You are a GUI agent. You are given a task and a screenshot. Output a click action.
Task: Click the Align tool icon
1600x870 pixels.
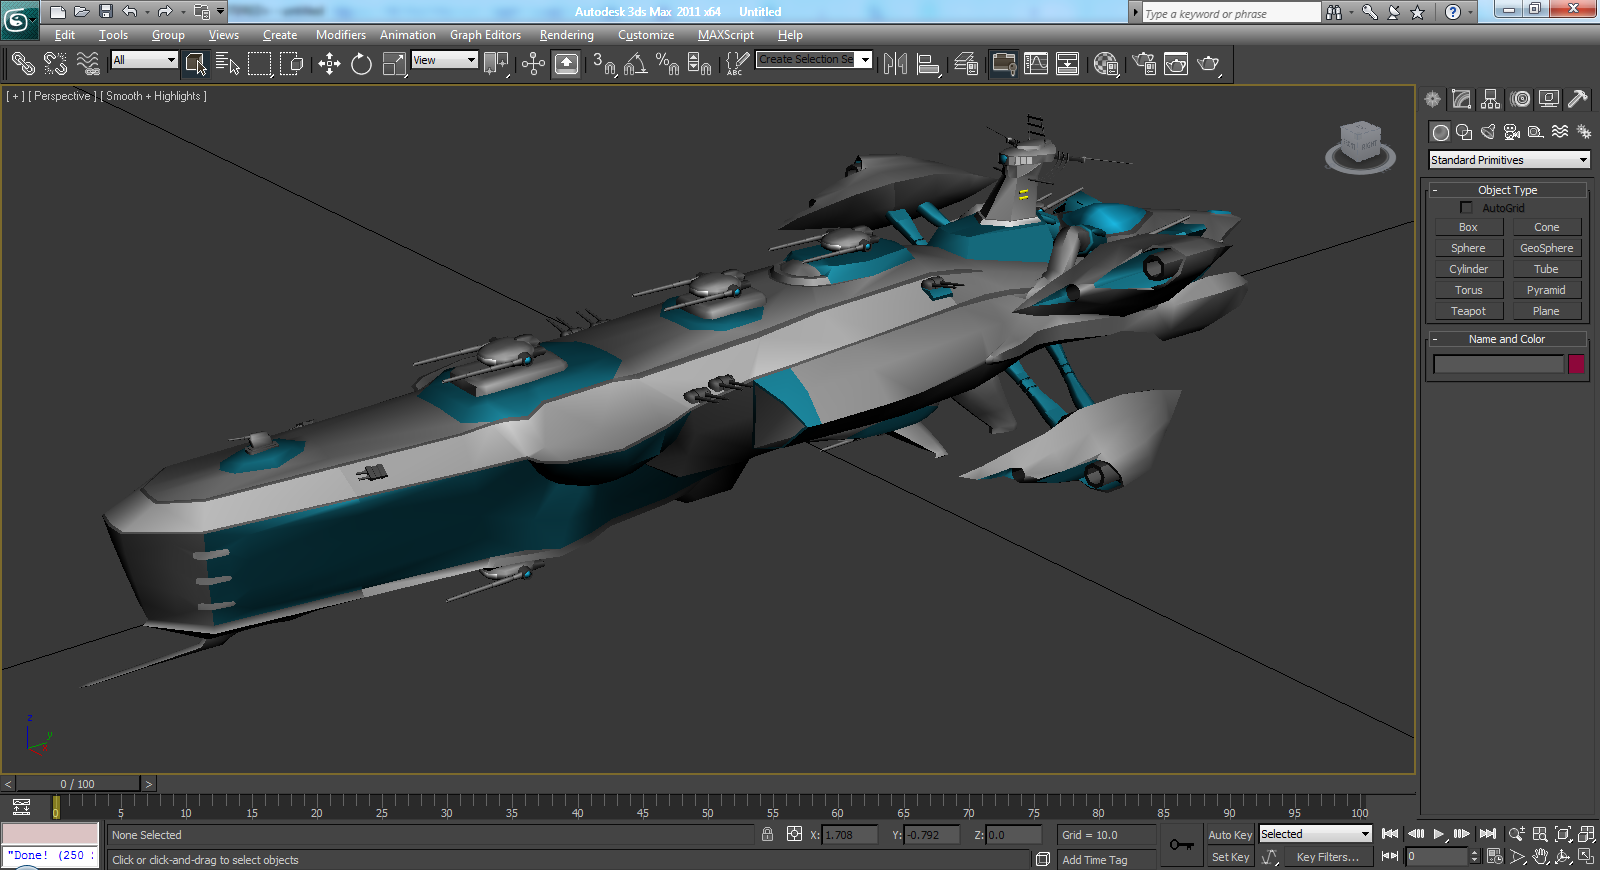(928, 64)
